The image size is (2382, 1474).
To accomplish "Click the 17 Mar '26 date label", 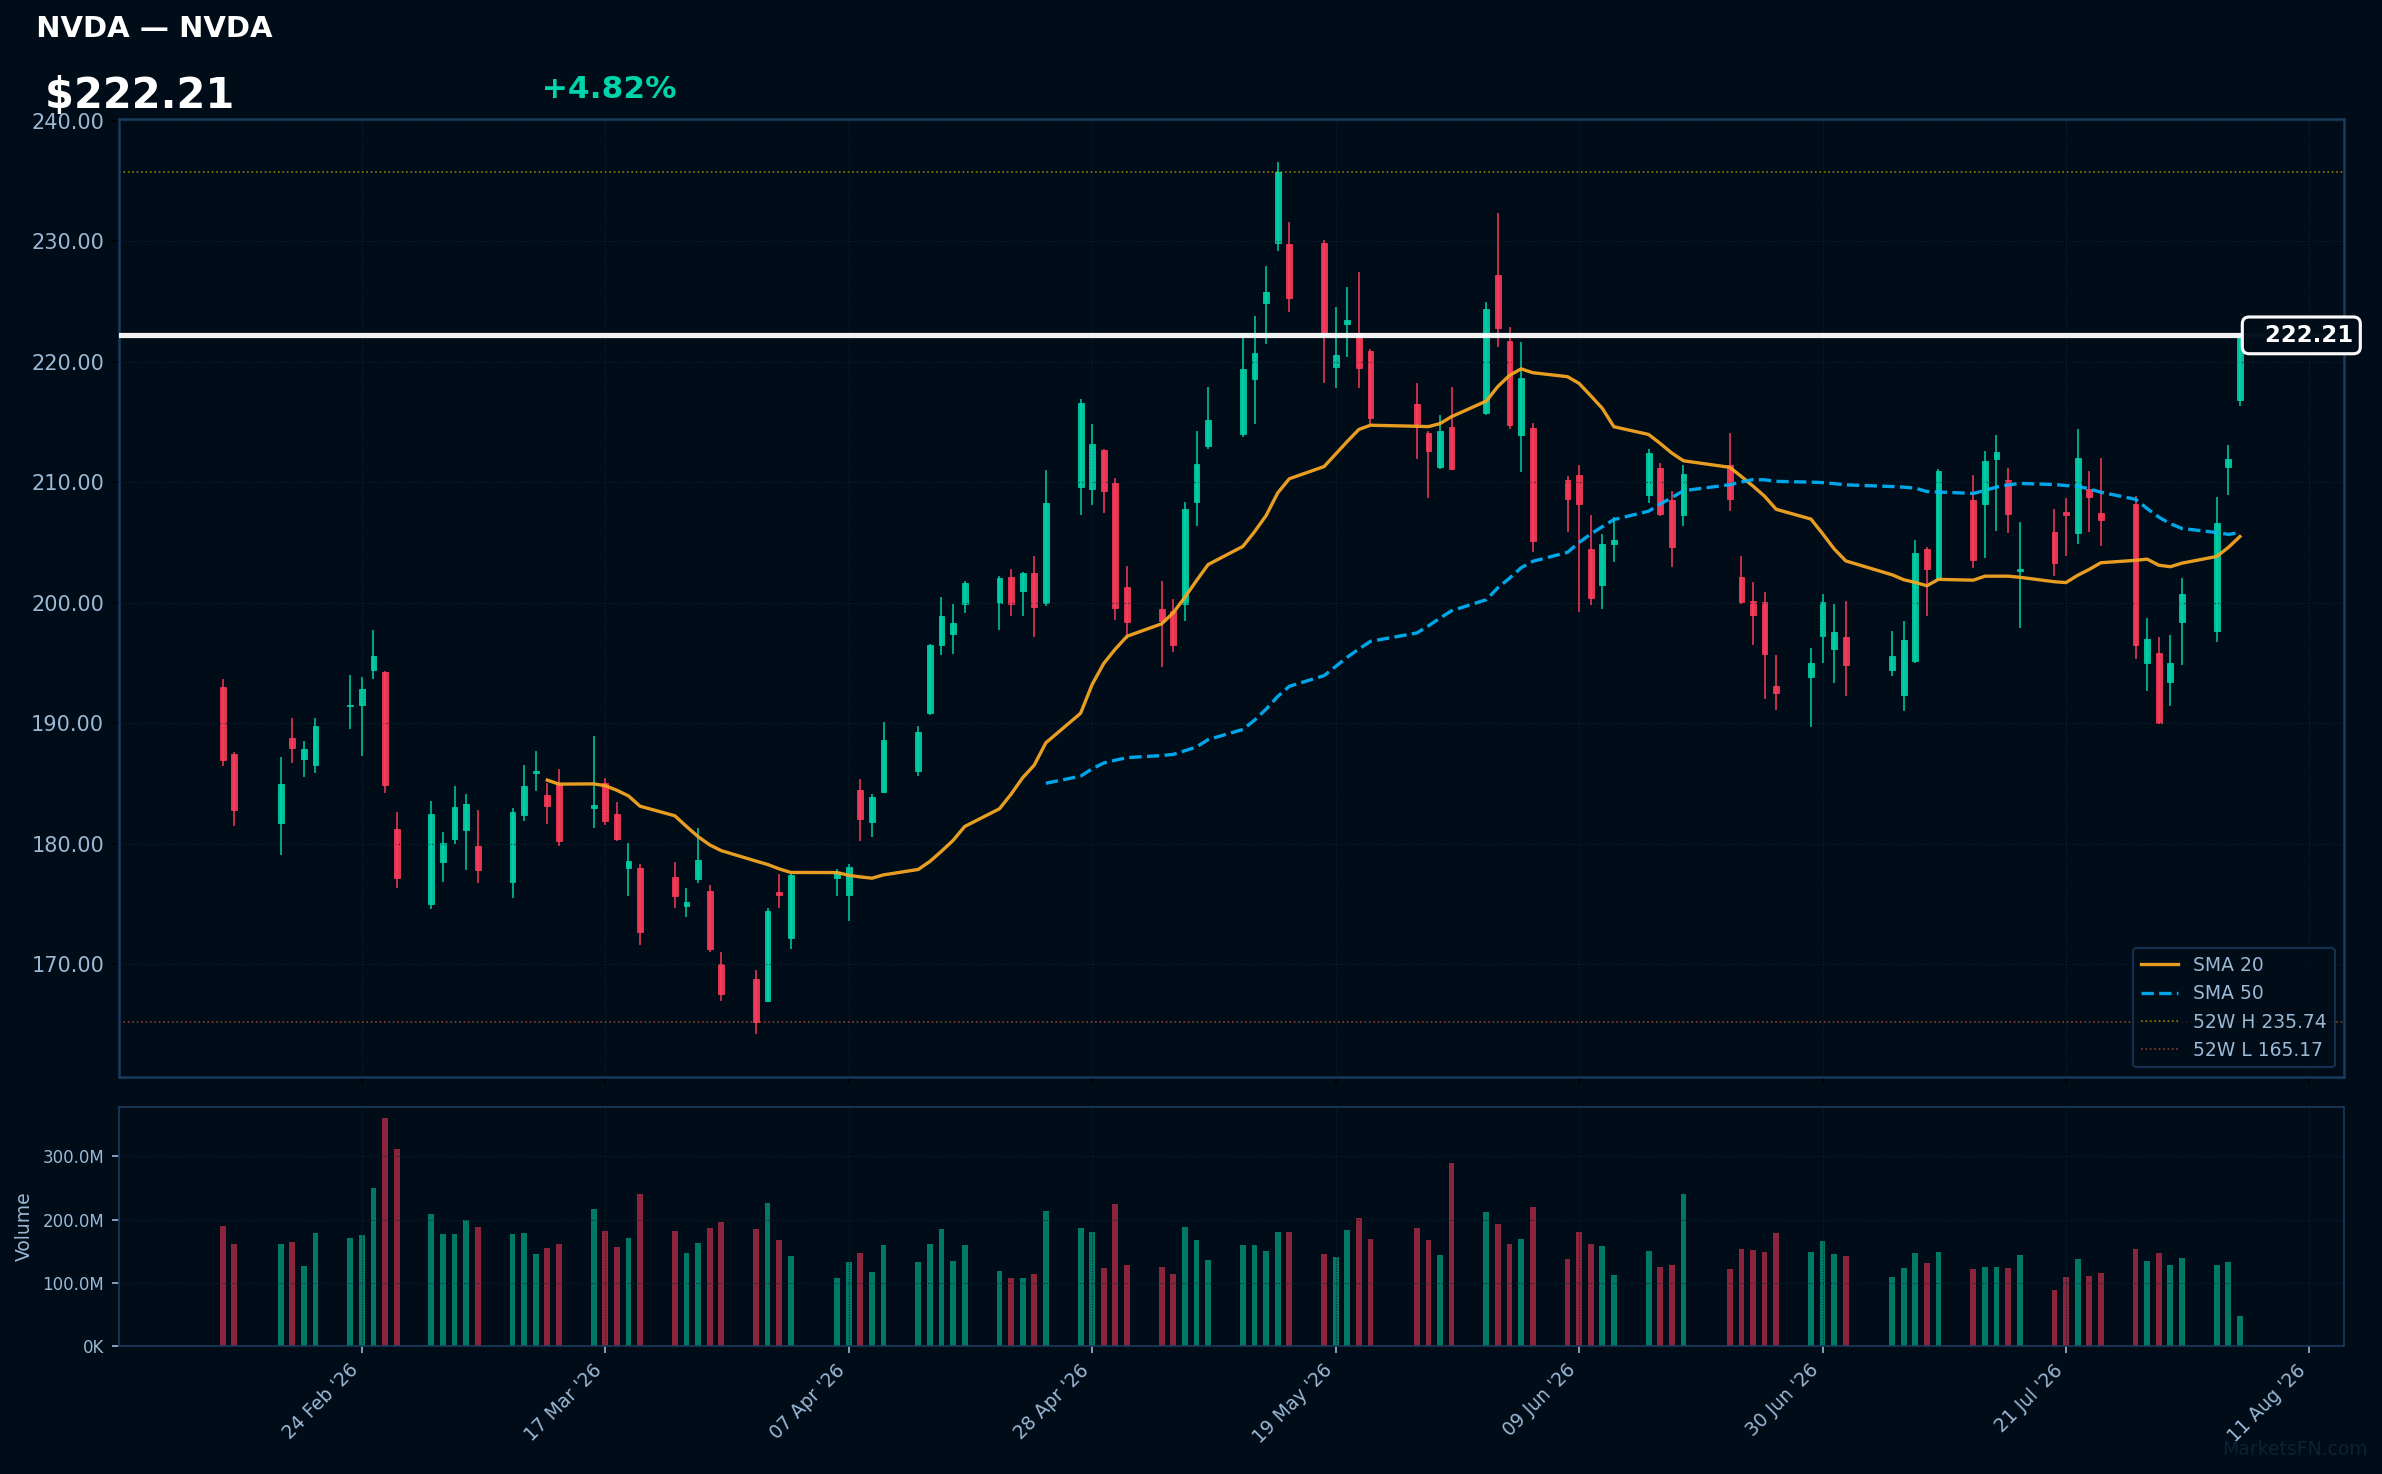I will pos(563,1401).
